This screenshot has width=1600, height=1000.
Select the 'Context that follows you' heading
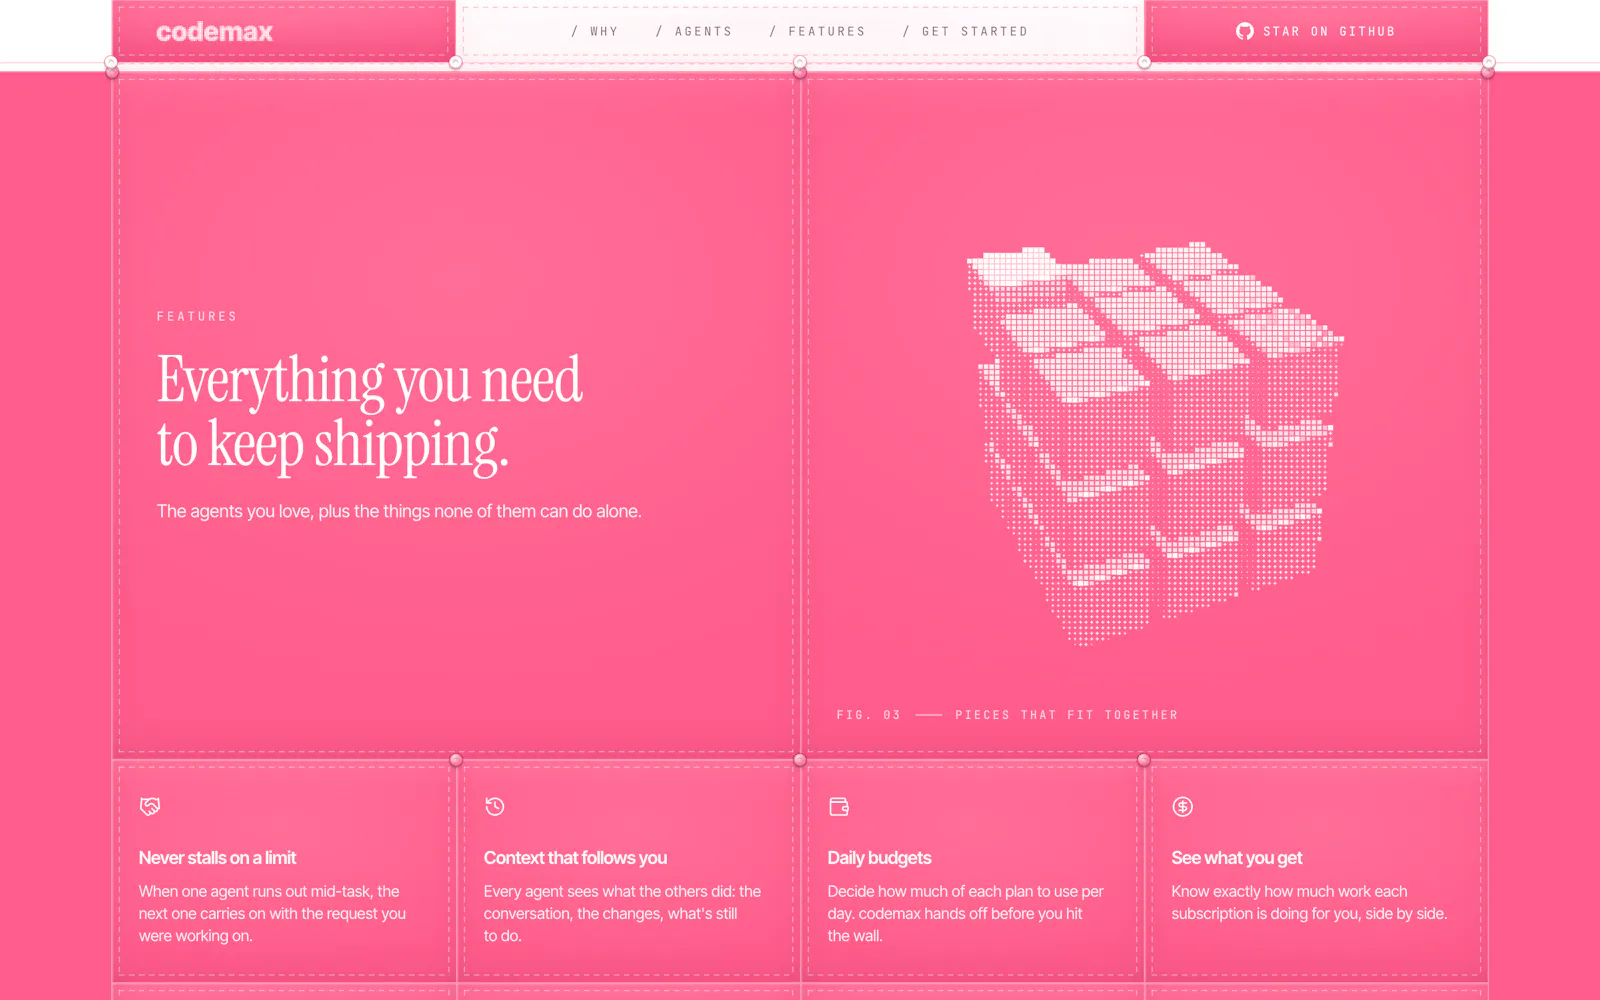click(575, 858)
